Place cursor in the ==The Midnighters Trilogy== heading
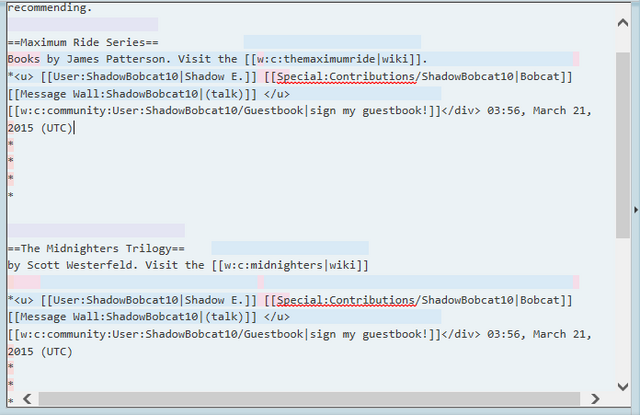This screenshot has height=415, width=640. coord(96,249)
